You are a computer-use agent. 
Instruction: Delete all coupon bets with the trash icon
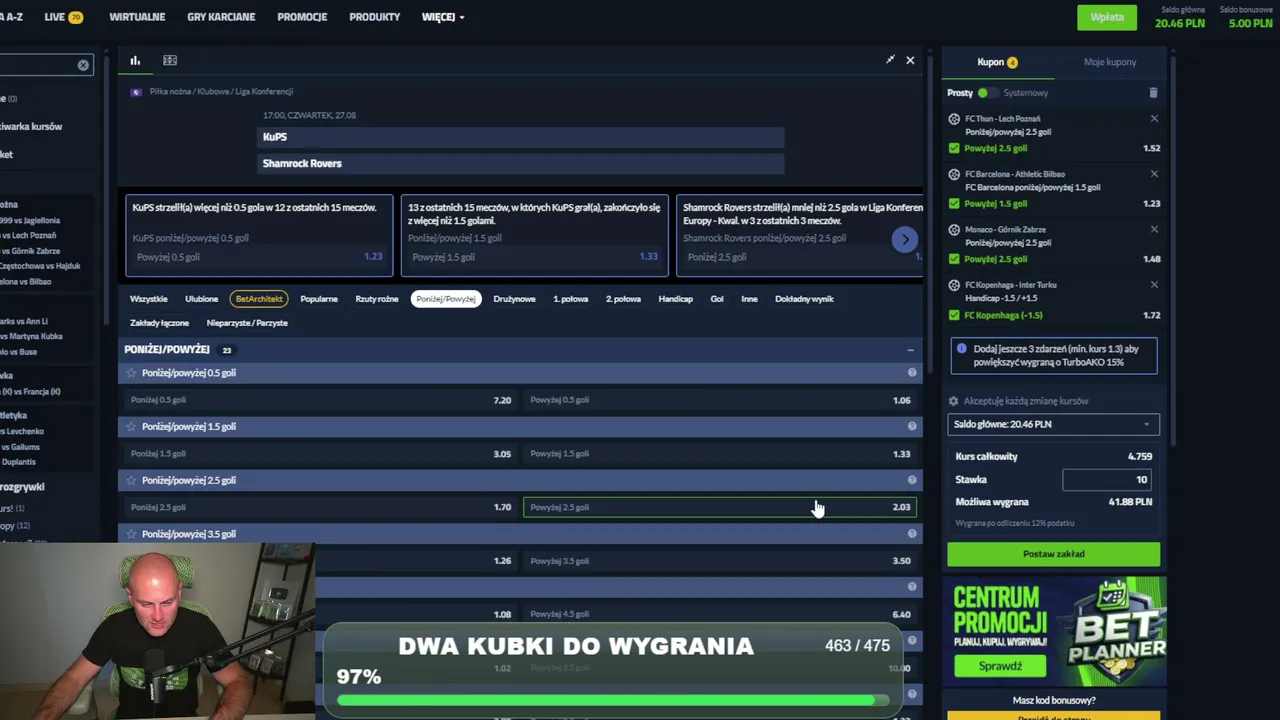(x=1153, y=93)
